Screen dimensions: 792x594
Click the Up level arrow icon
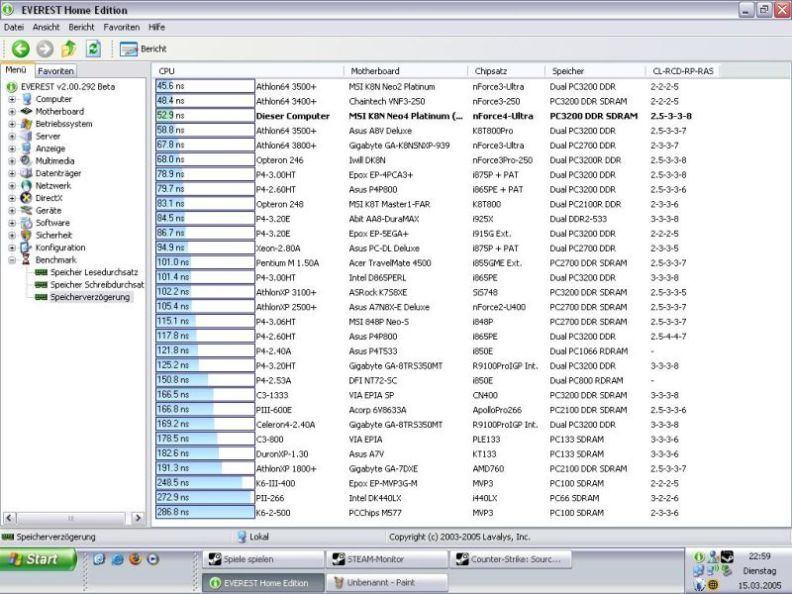click(69, 49)
